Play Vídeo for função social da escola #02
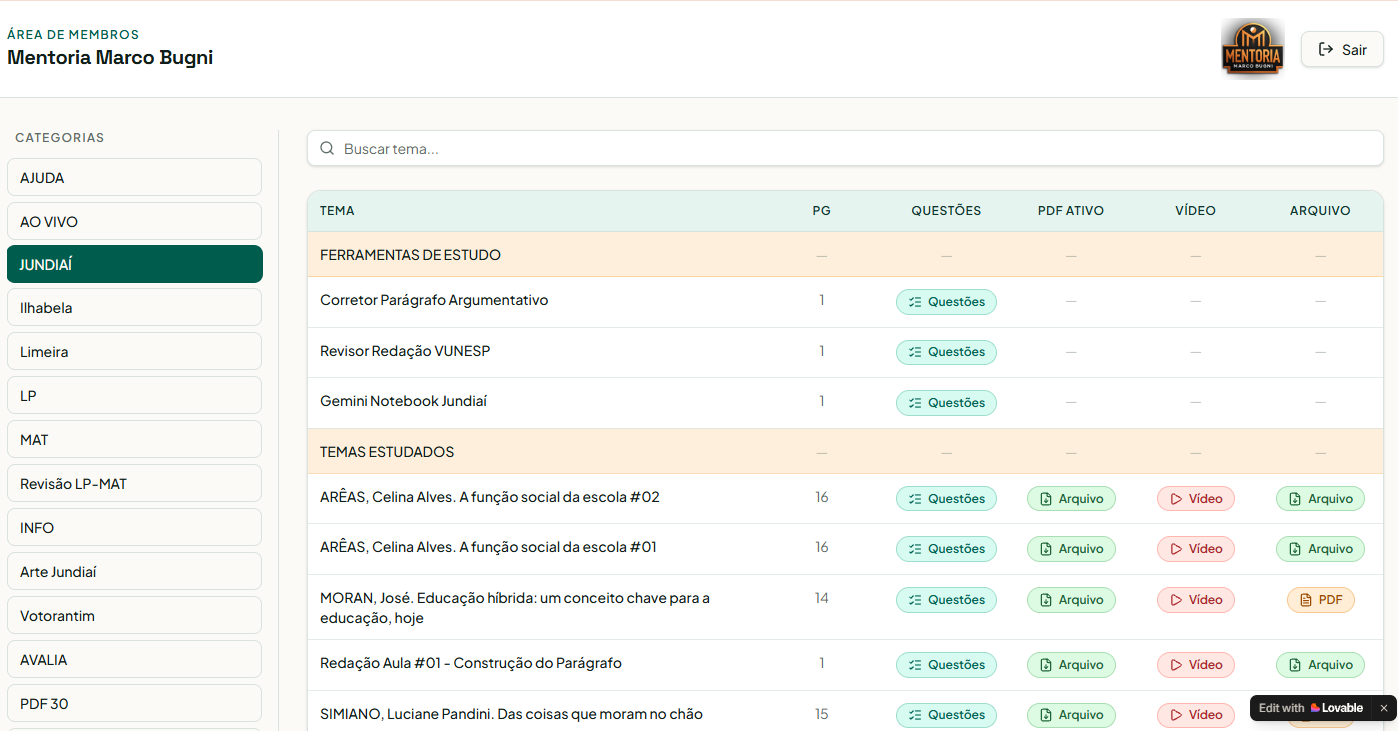 pos(1196,499)
